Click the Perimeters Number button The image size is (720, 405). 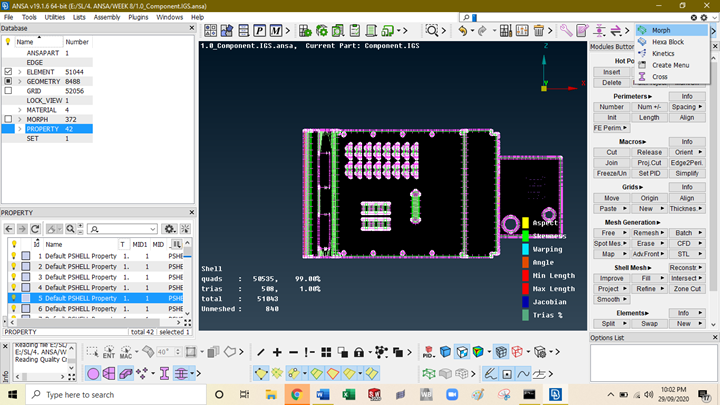611,107
